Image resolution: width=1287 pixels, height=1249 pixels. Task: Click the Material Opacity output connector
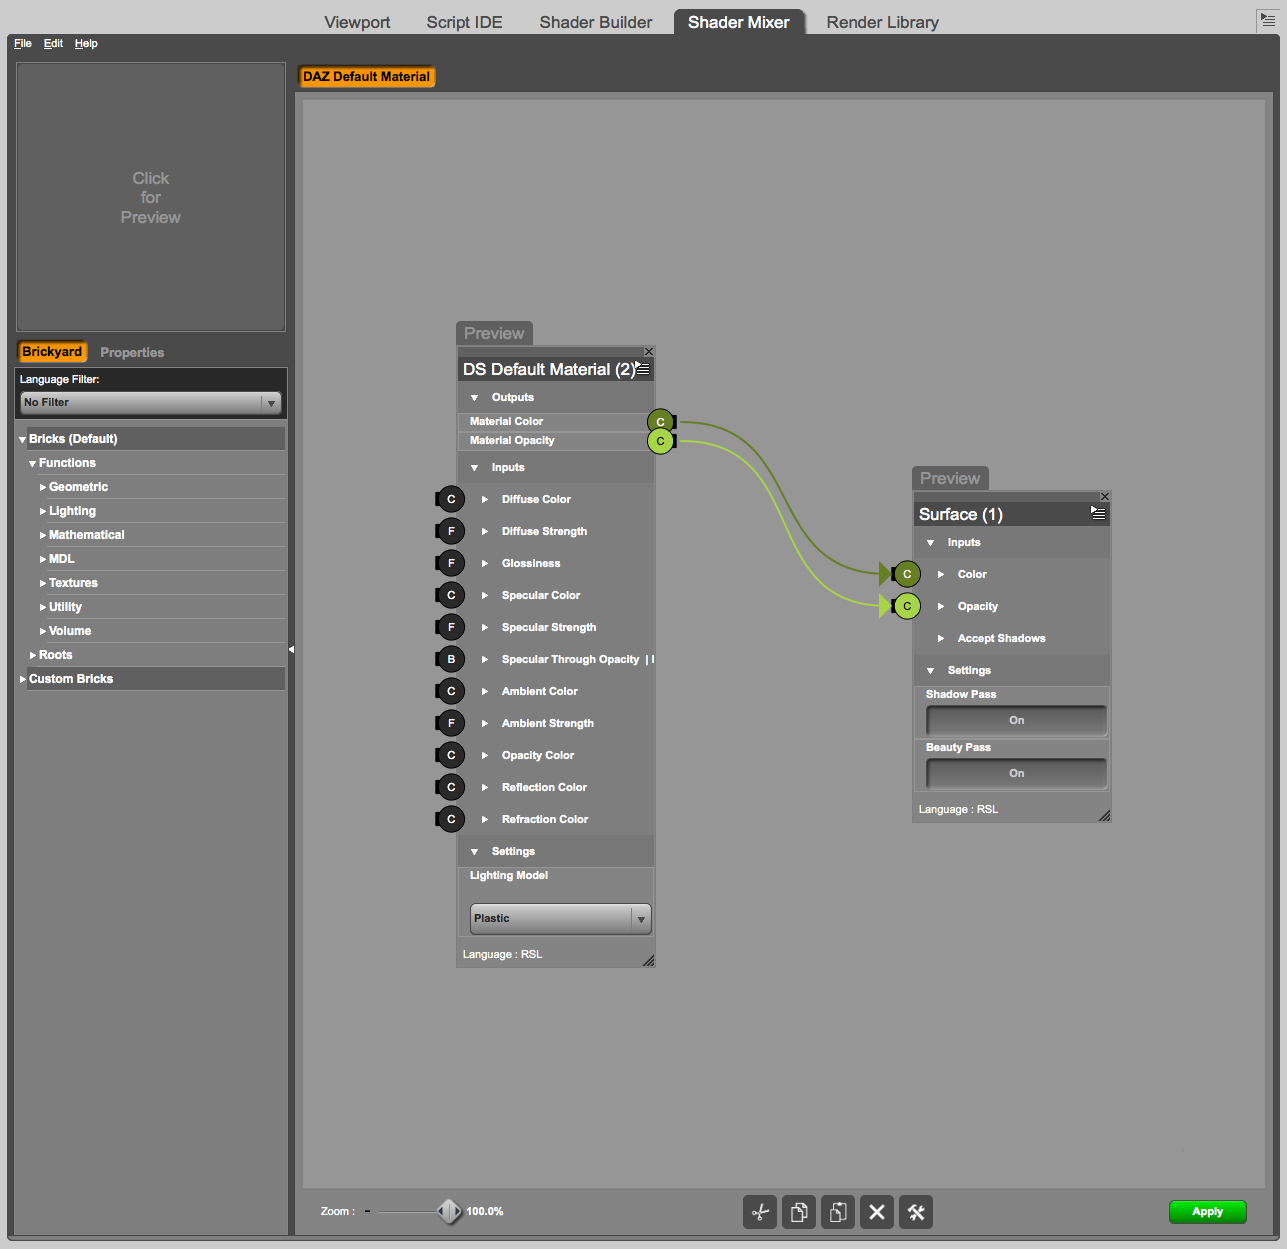click(661, 441)
